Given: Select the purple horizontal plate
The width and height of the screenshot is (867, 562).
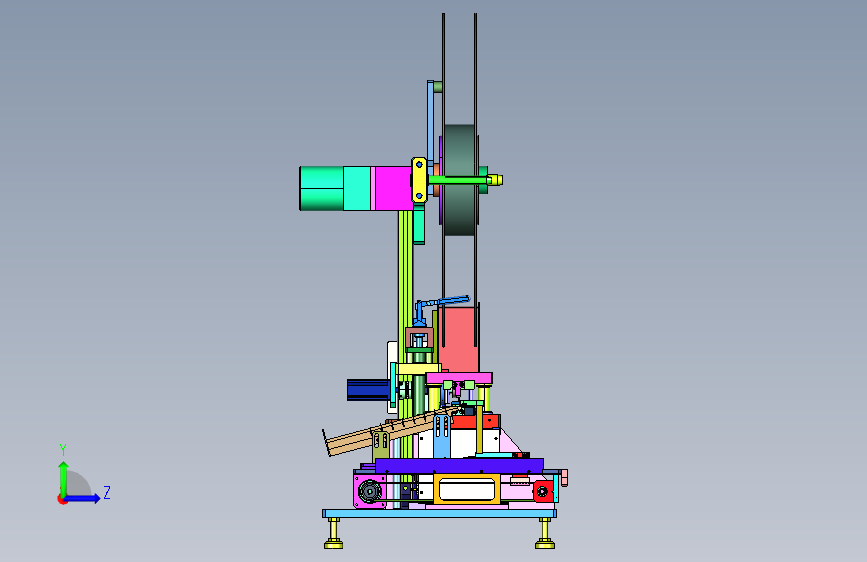Looking at the screenshot, I should click(459, 466).
